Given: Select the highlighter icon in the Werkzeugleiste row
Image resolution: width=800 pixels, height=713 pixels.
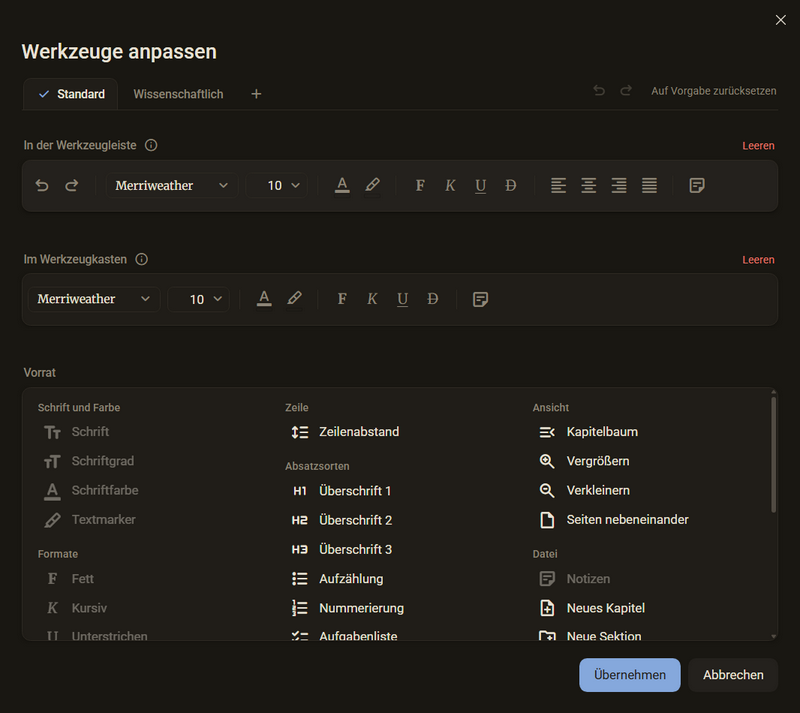Looking at the screenshot, I should click(372, 185).
